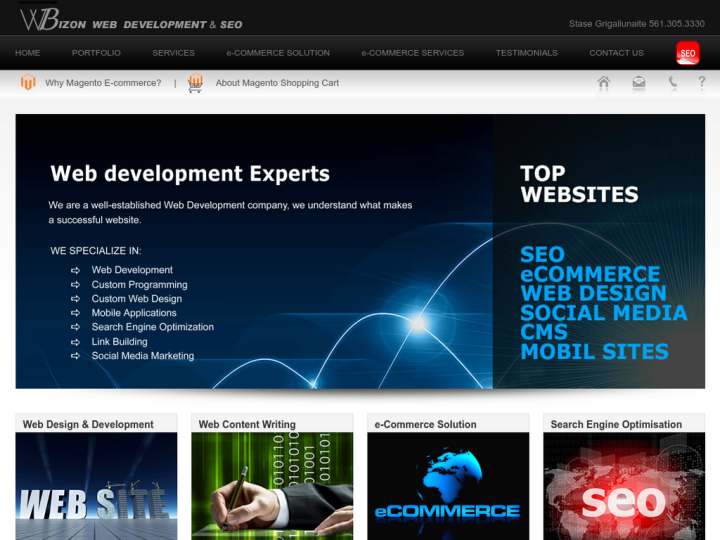Click the question mark help icon
The image size is (720, 540).
(702, 83)
